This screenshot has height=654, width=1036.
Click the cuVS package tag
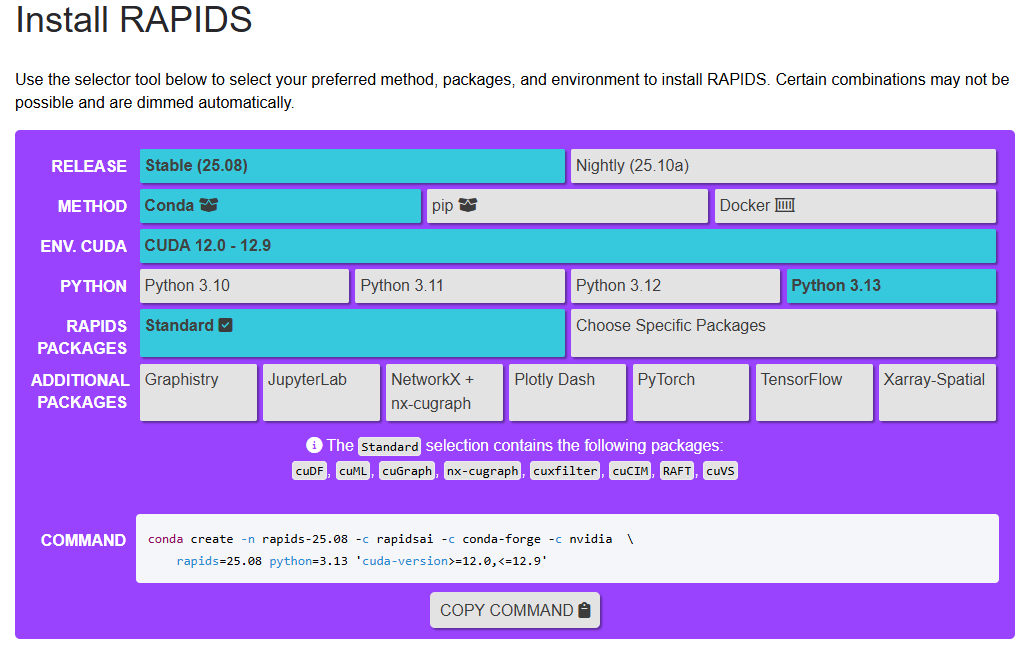click(720, 471)
